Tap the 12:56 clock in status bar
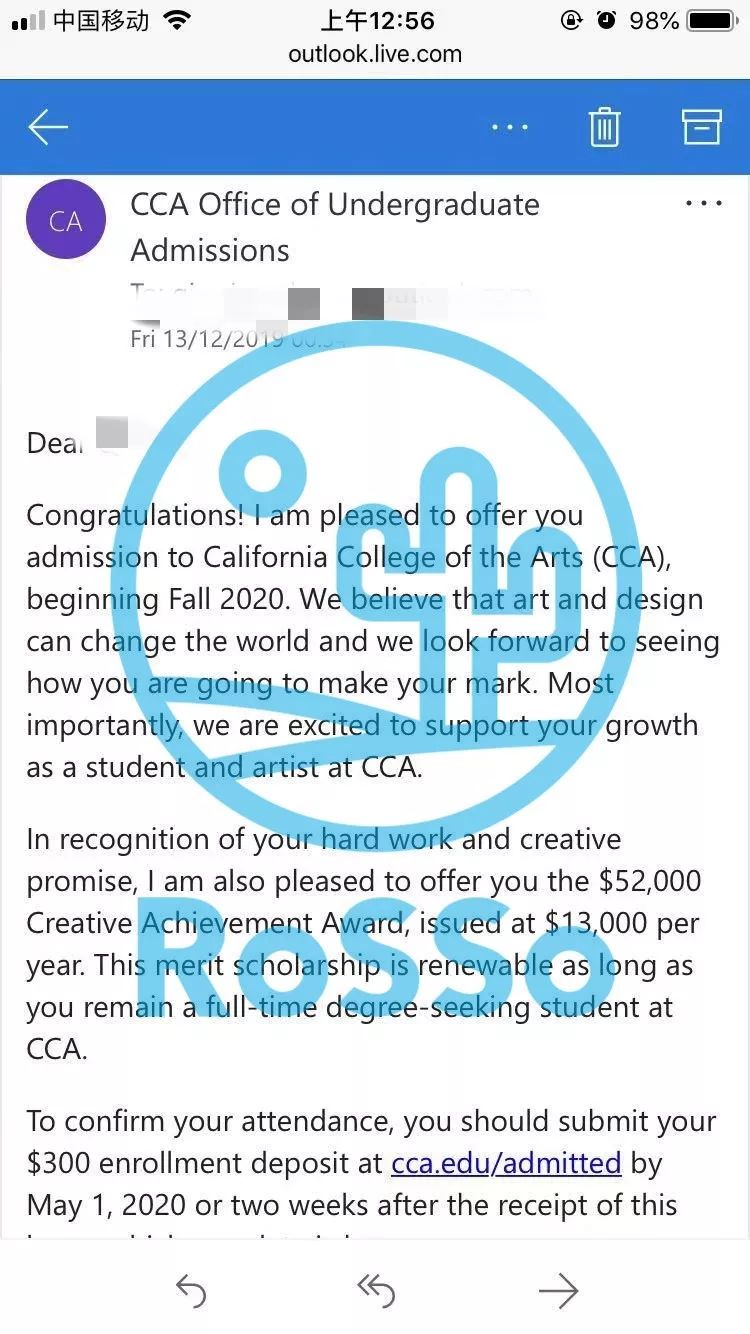This screenshot has height=1334, width=750. (377, 20)
